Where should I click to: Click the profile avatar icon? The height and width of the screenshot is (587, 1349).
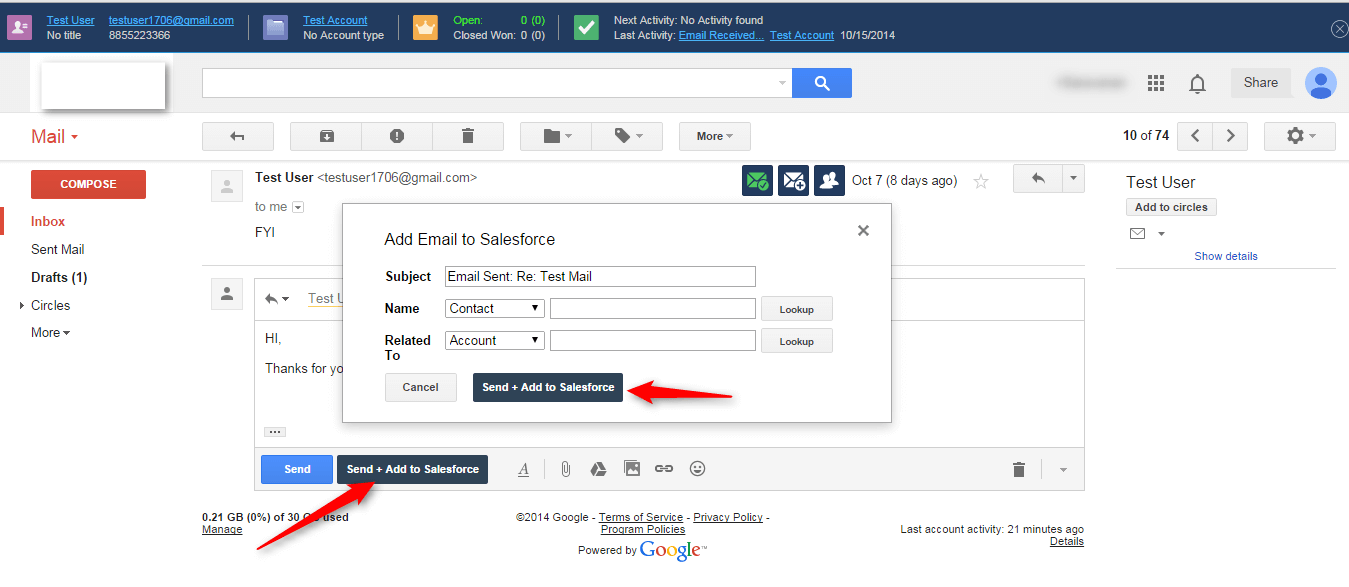(x=1321, y=83)
